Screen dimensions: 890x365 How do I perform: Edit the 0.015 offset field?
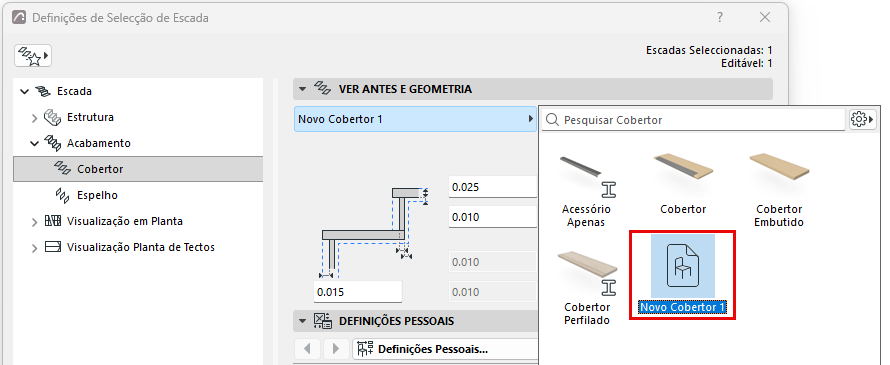point(358,292)
